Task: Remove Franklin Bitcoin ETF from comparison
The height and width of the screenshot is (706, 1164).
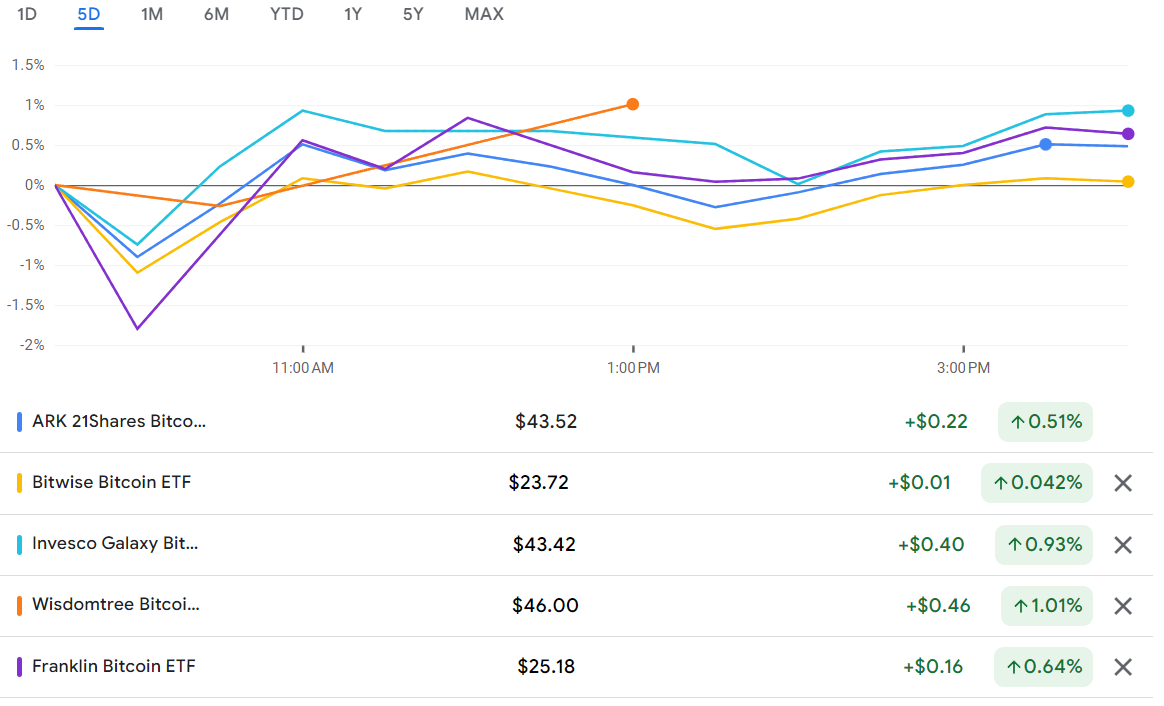Action: coord(1122,666)
